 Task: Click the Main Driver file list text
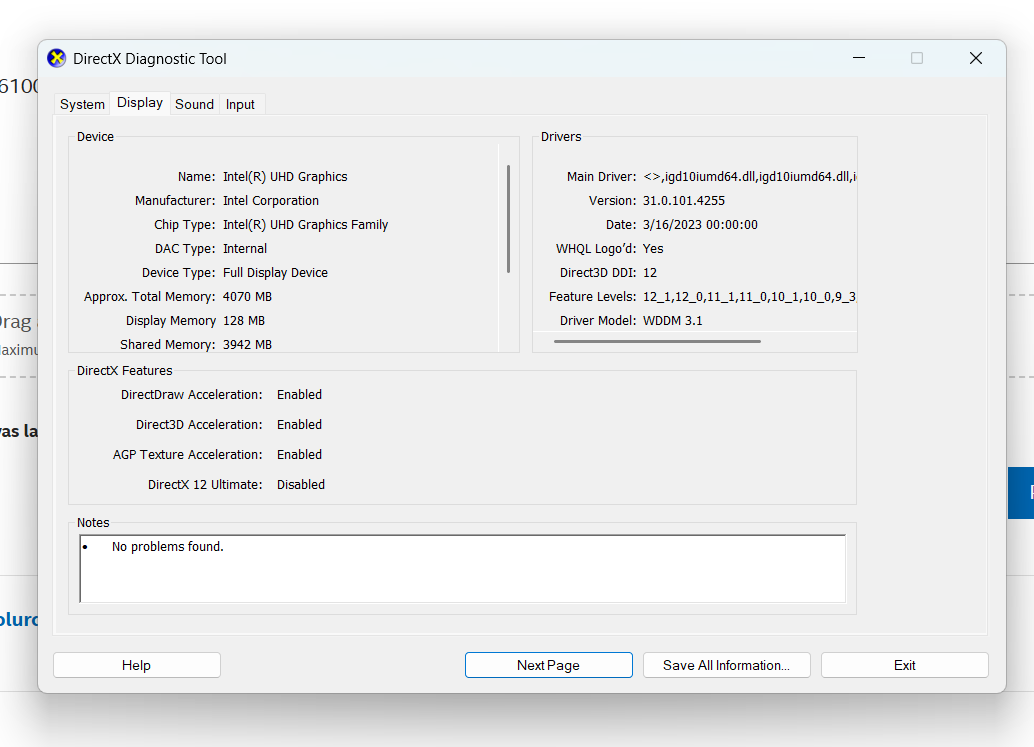pyautogui.click(x=750, y=177)
